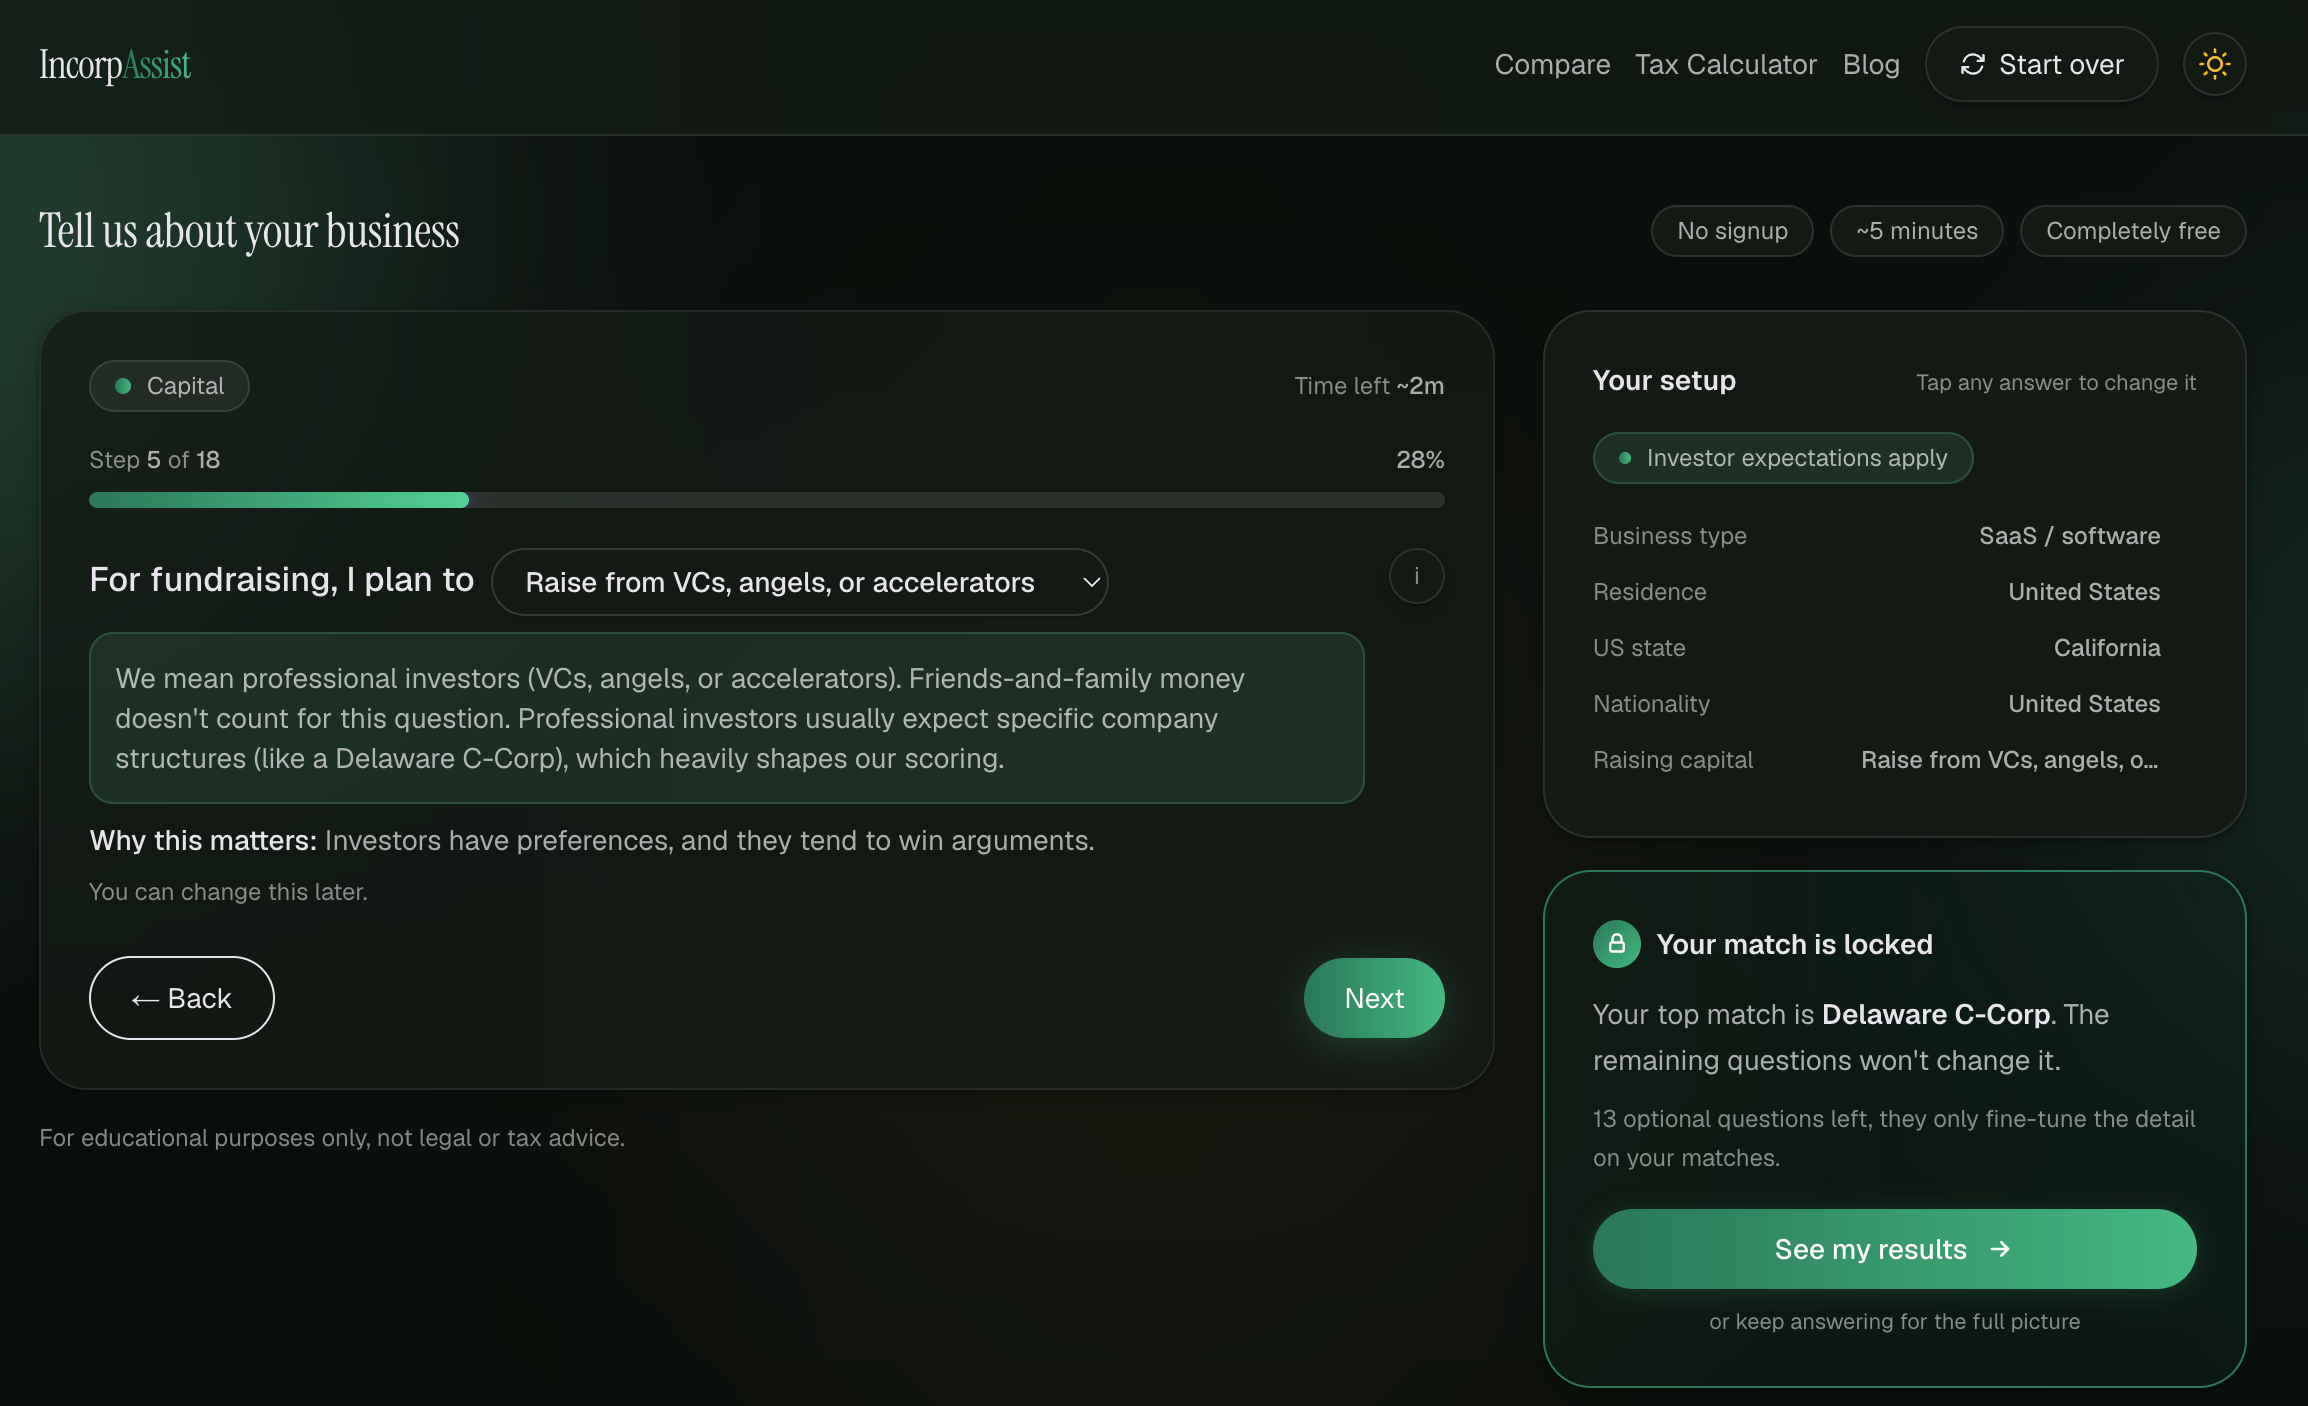Click the 'Tell us about your business' heading
Image resolution: width=2308 pixels, height=1406 pixels.
[x=249, y=231]
